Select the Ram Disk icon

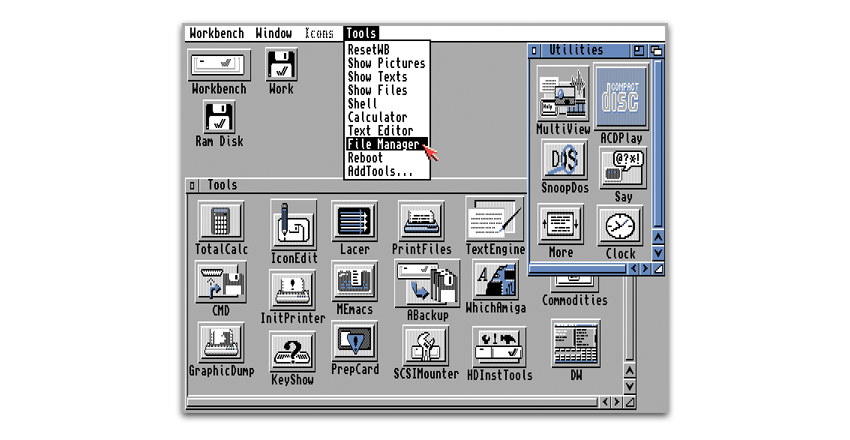pyautogui.click(x=219, y=117)
